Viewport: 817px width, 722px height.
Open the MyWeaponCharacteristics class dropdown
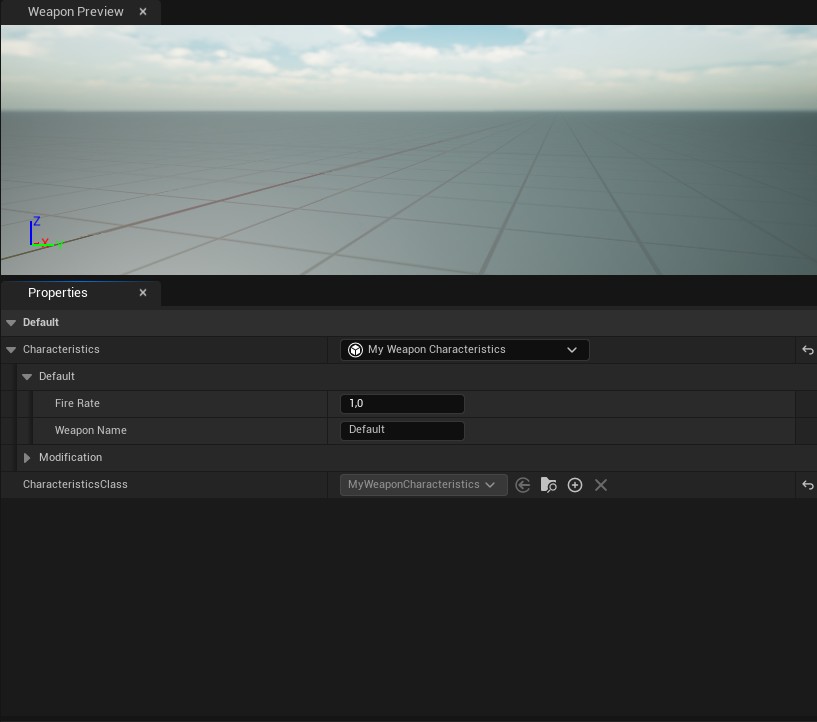(424, 485)
